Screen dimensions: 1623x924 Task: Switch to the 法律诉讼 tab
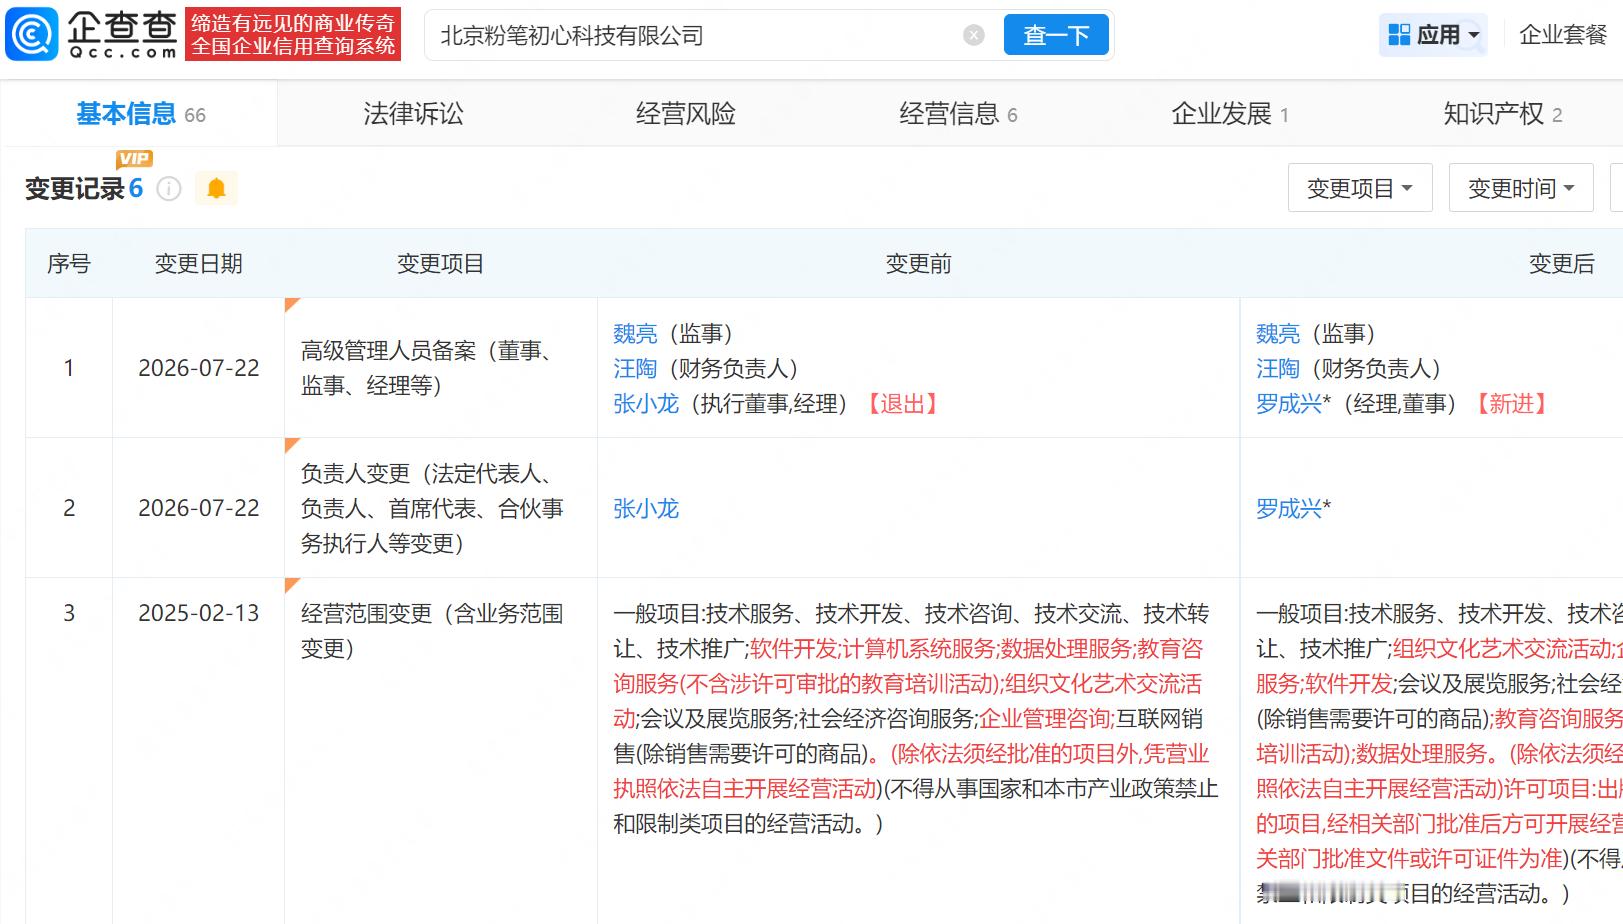point(413,114)
